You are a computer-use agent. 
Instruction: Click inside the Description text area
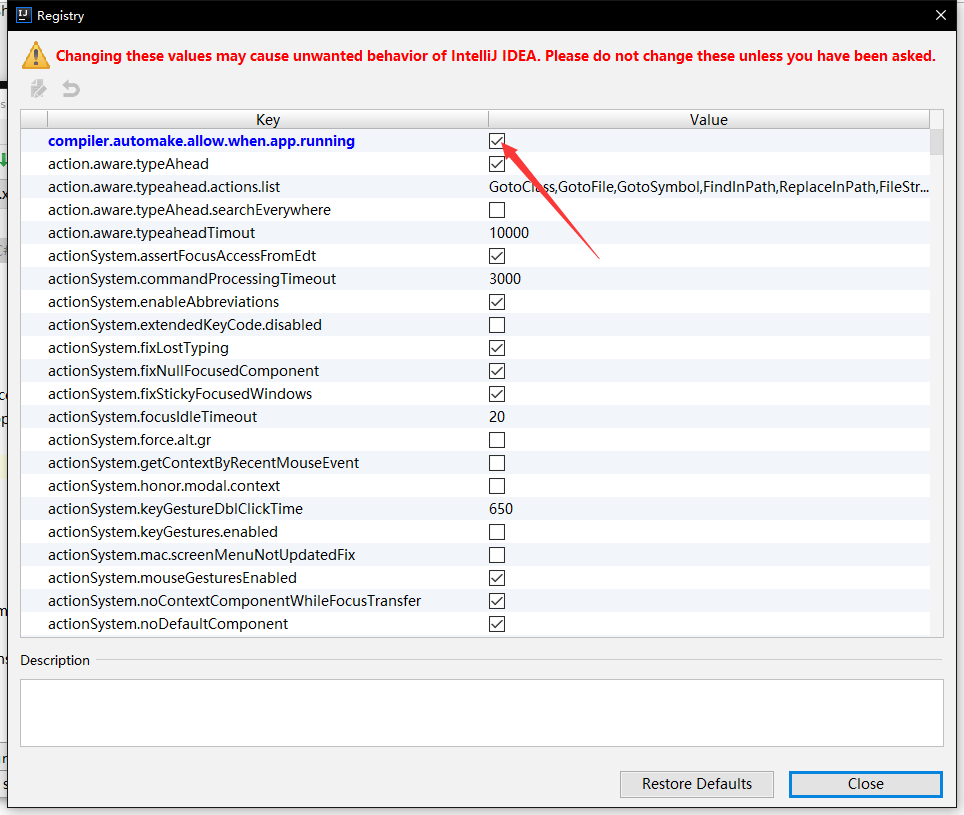pyautogui.click(x=481, y=713)
